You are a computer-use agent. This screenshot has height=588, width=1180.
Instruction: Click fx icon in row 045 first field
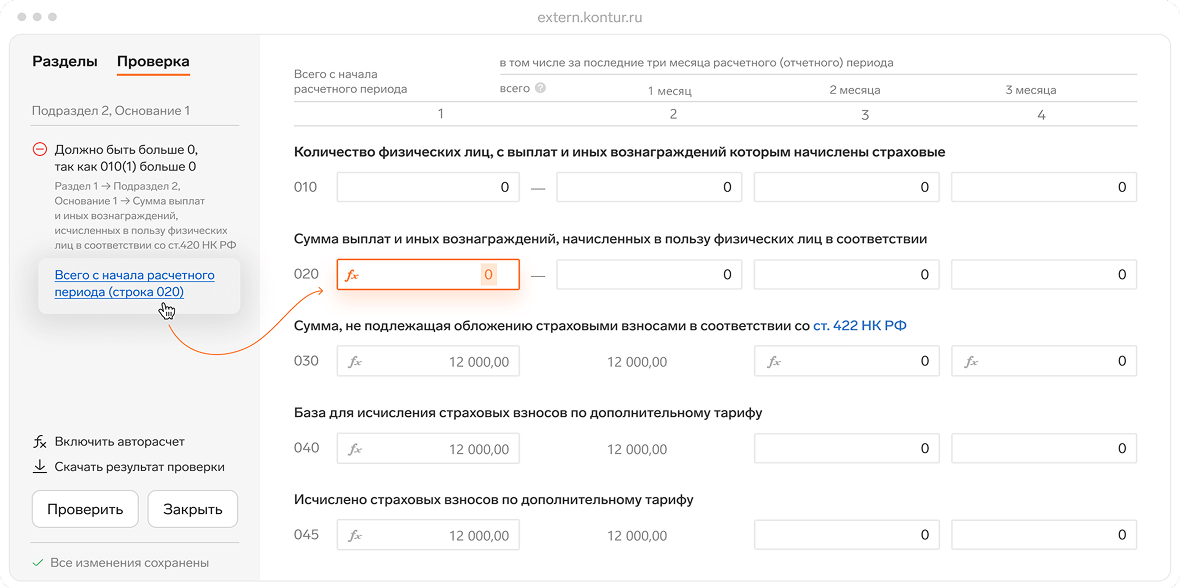tap(354, 536)
